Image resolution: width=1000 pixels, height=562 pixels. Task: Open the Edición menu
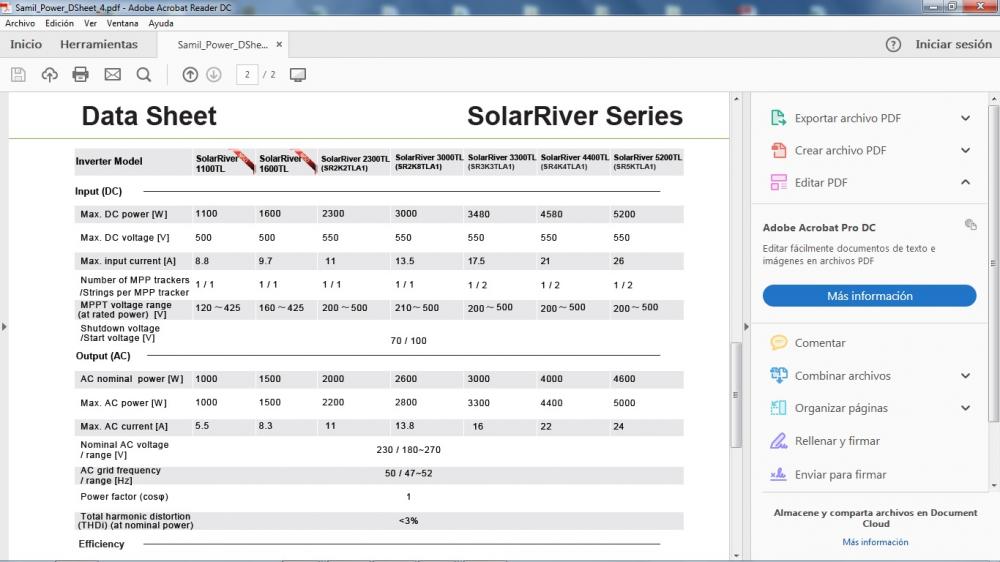tap(59, 23)
